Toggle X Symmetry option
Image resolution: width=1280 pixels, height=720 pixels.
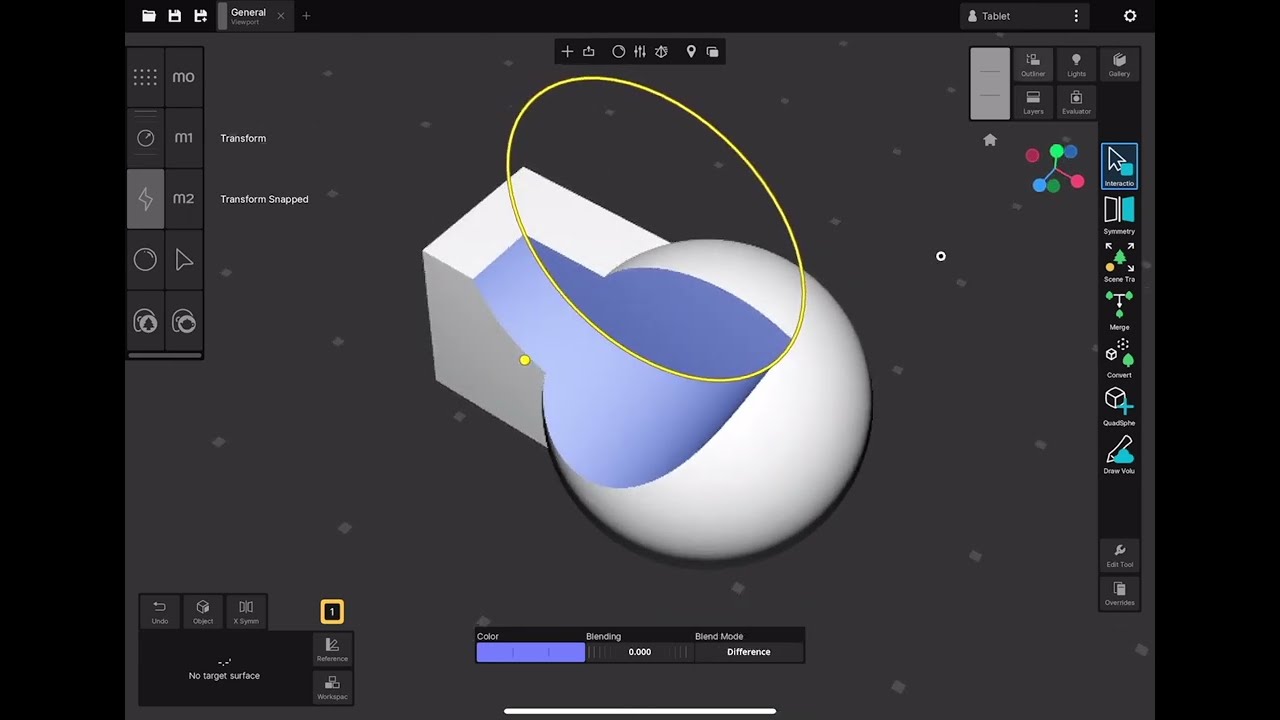tap(246, 612)
